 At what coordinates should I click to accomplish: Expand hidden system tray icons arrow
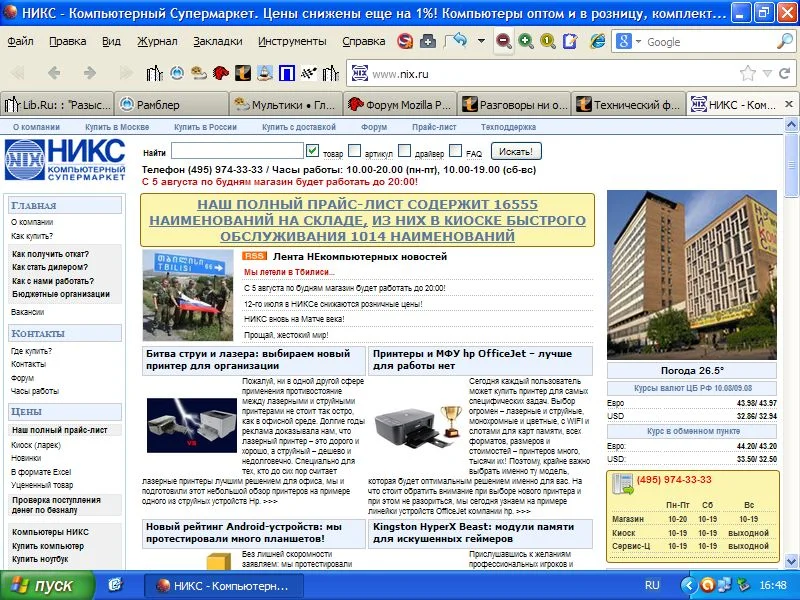click(x=688, y=585)
